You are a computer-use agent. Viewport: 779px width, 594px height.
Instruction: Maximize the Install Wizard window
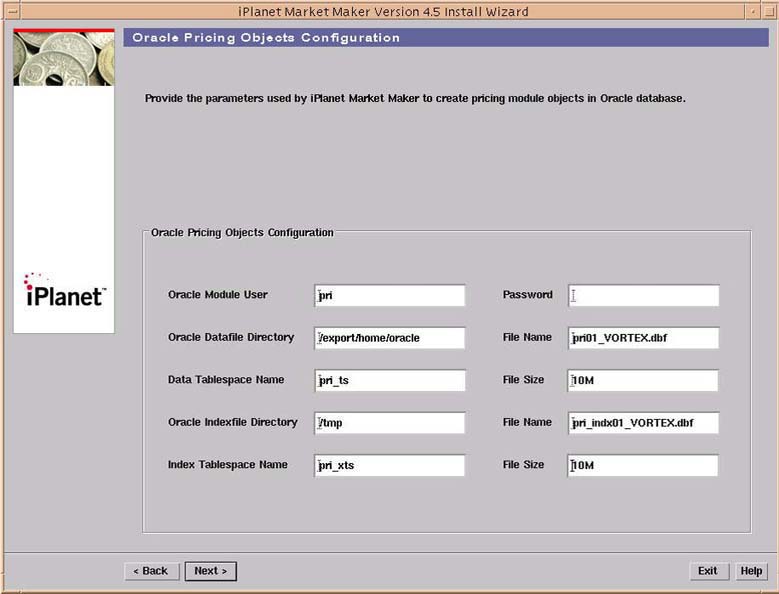pyautogui.click(x=769, y=11)
